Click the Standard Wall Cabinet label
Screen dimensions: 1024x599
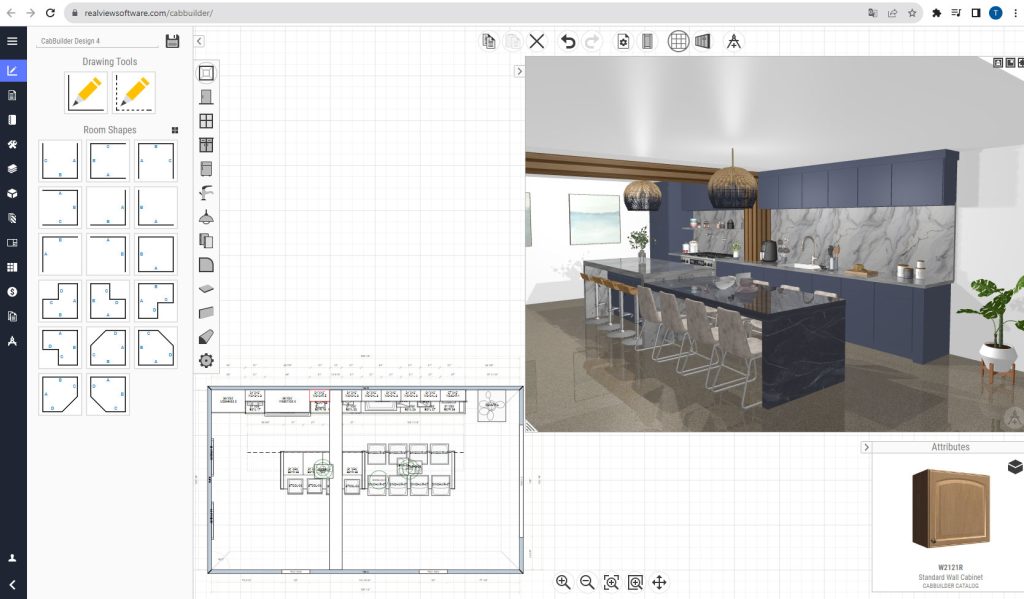point(950,577)
